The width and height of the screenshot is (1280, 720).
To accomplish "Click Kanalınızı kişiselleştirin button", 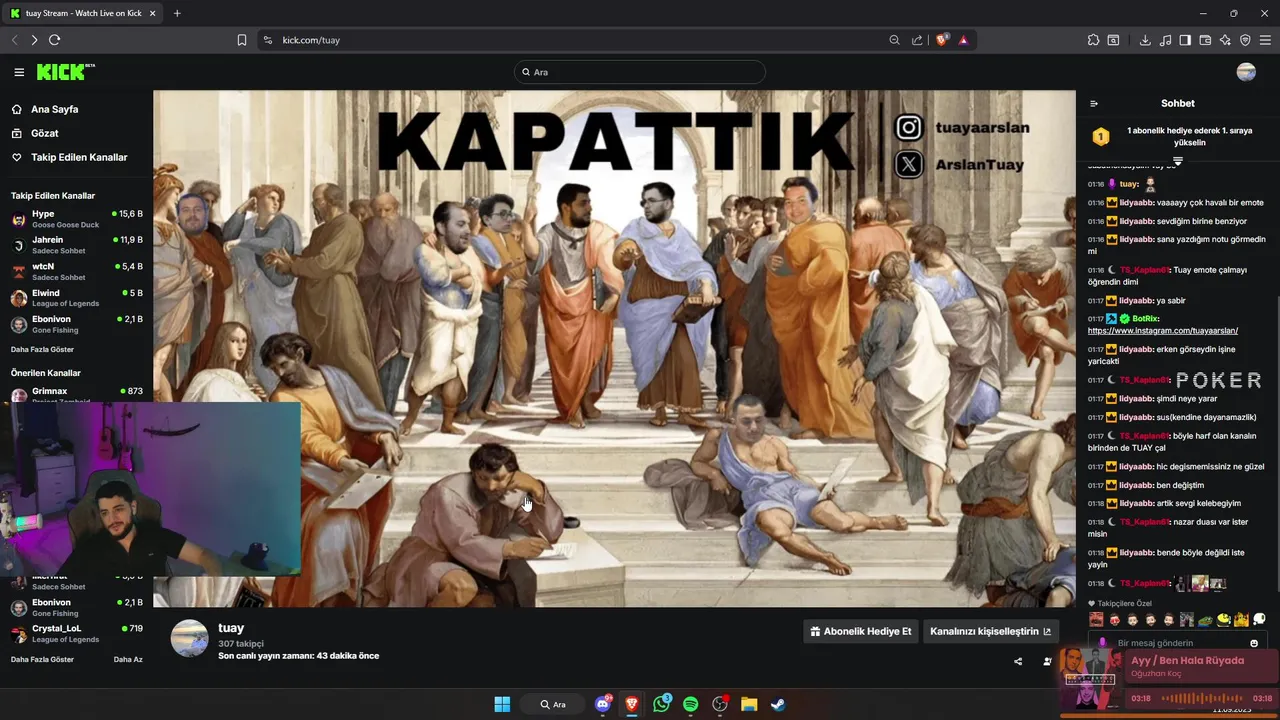I will pyautogui.click(x=990, y=631).
